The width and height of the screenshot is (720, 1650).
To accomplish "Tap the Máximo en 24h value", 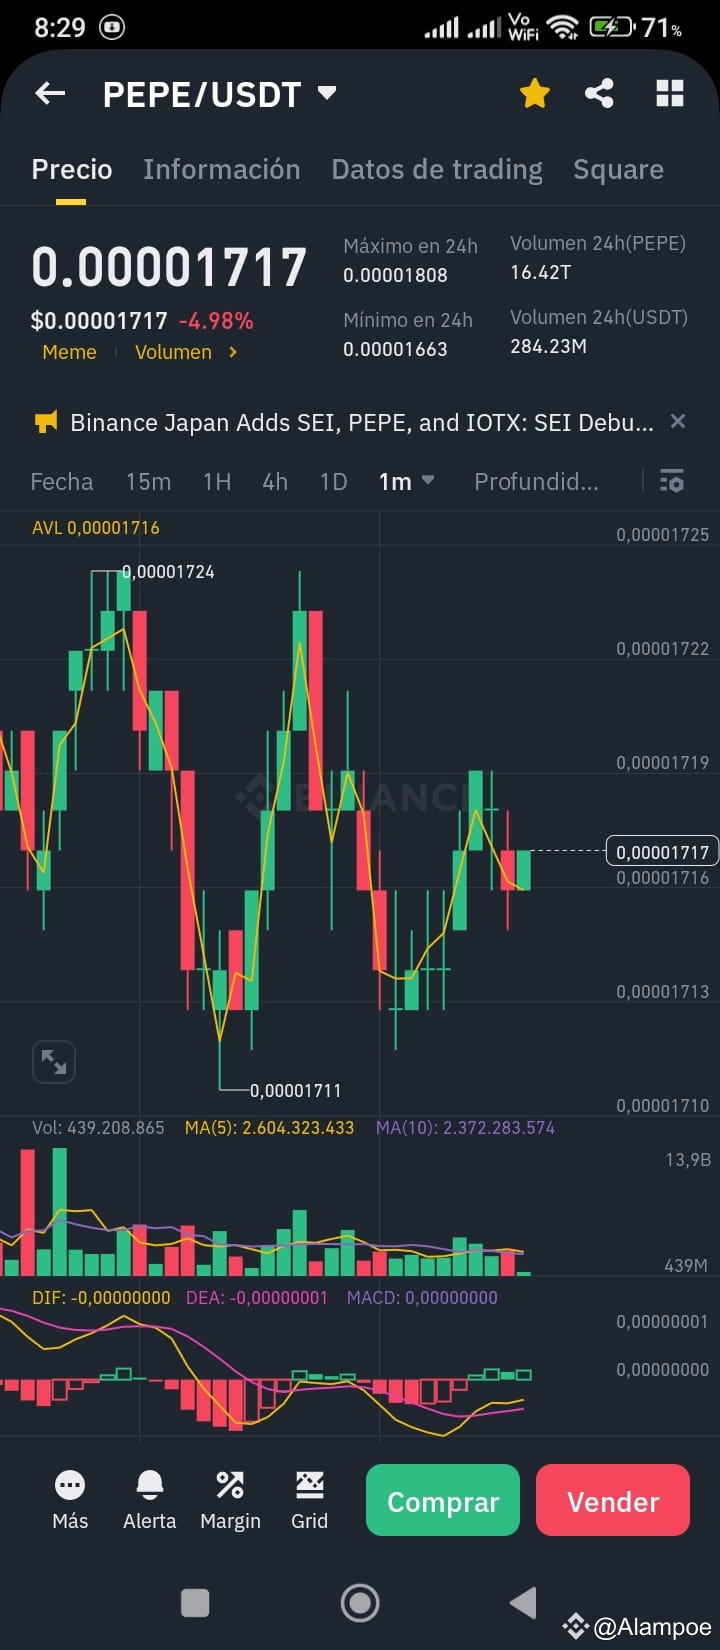I will [x=395, y=275].
